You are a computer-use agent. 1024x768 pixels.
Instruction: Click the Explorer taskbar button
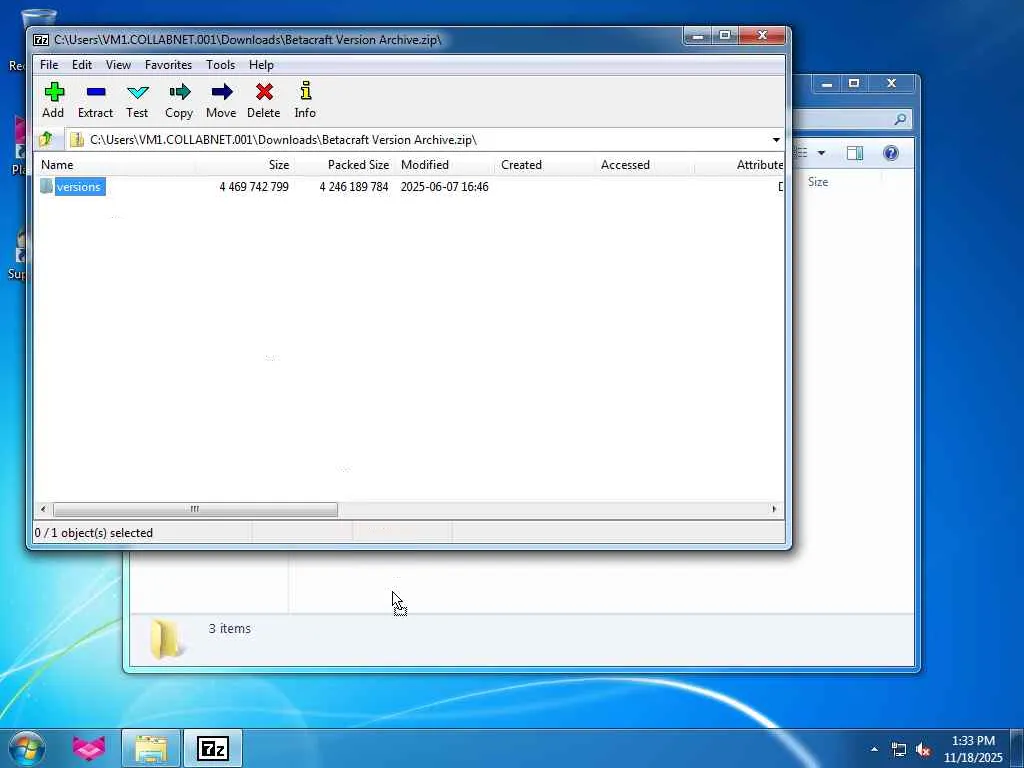(152, 748)
